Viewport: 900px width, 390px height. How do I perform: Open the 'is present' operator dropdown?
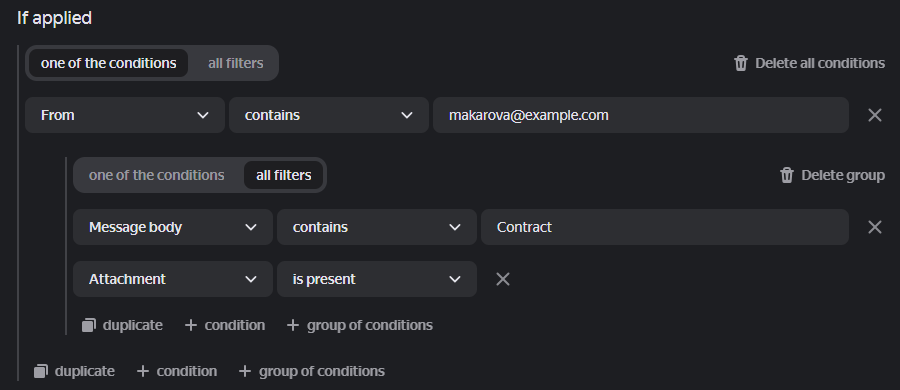(x=377, y=279)
